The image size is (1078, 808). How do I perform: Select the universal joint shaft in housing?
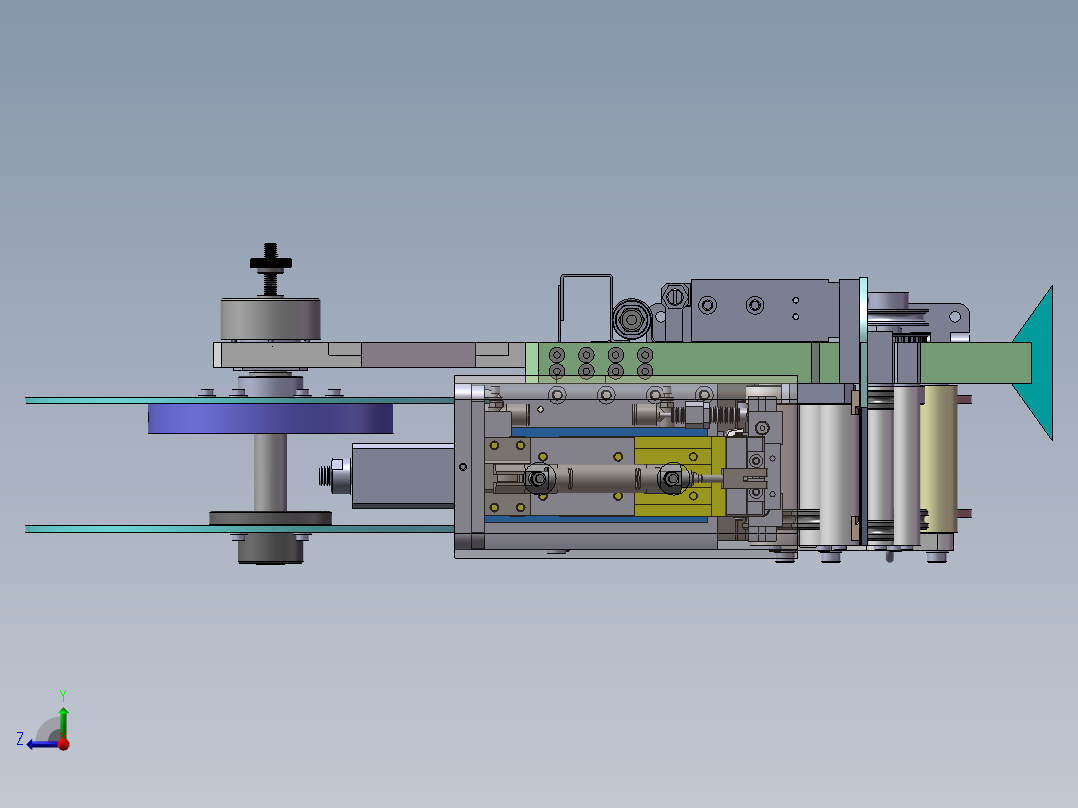pyautogui.click(x=605, y=478)
